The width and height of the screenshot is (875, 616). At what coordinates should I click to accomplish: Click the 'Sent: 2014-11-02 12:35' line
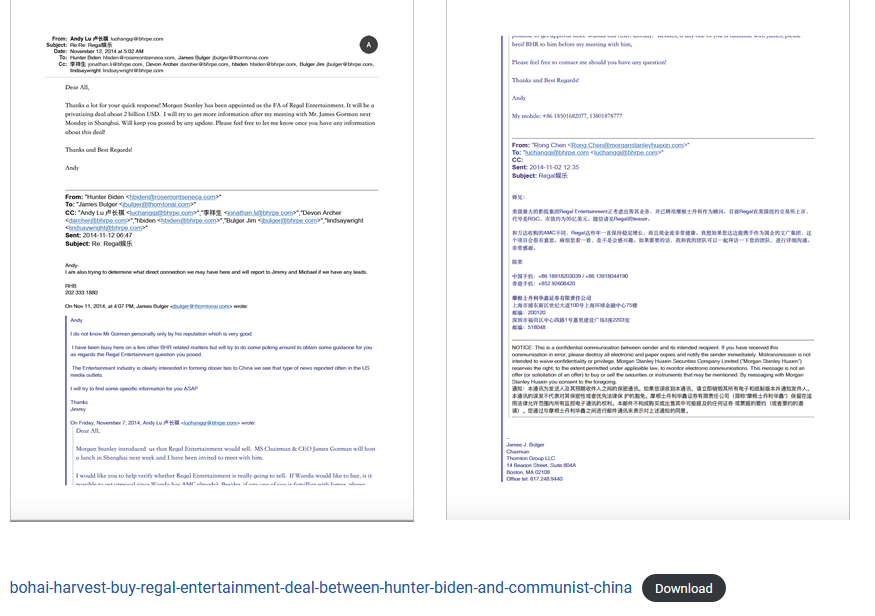point(545,167)
